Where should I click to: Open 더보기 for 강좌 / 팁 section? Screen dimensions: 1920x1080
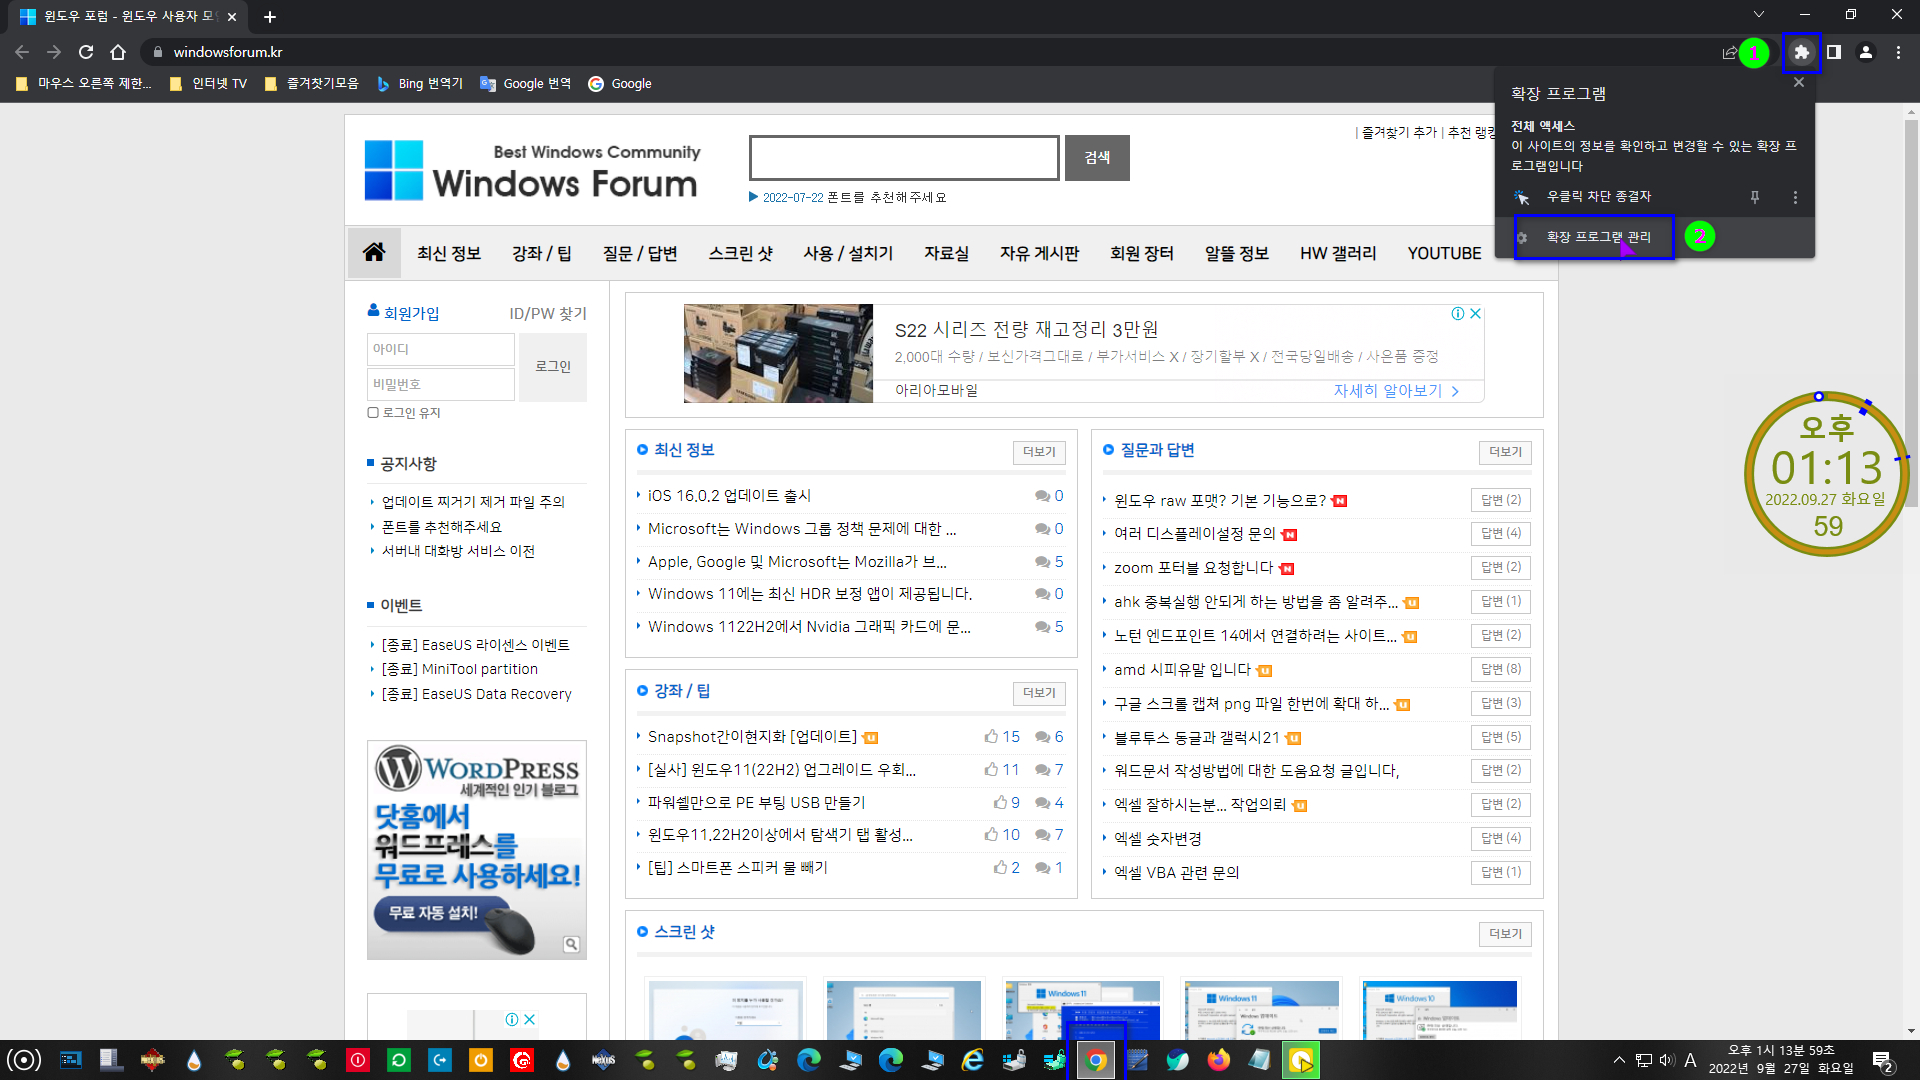click(x=1039, y=693)
